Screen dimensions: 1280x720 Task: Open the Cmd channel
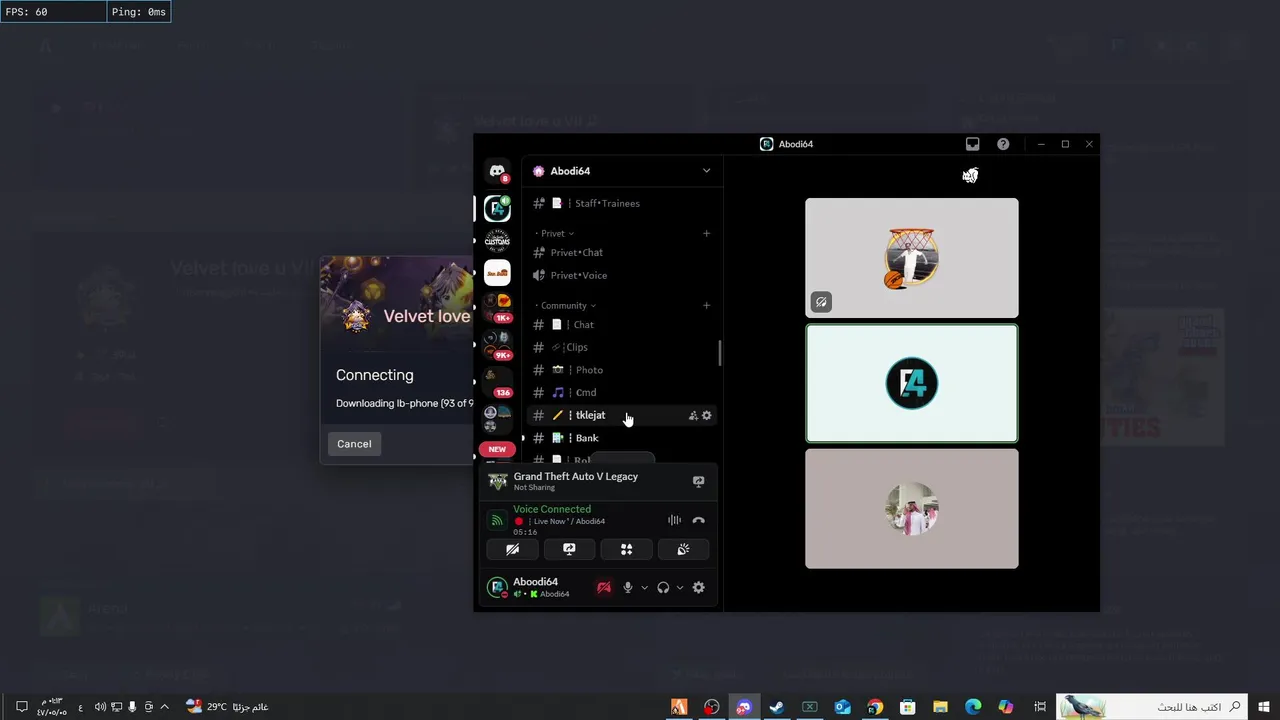tap(621, 392)
